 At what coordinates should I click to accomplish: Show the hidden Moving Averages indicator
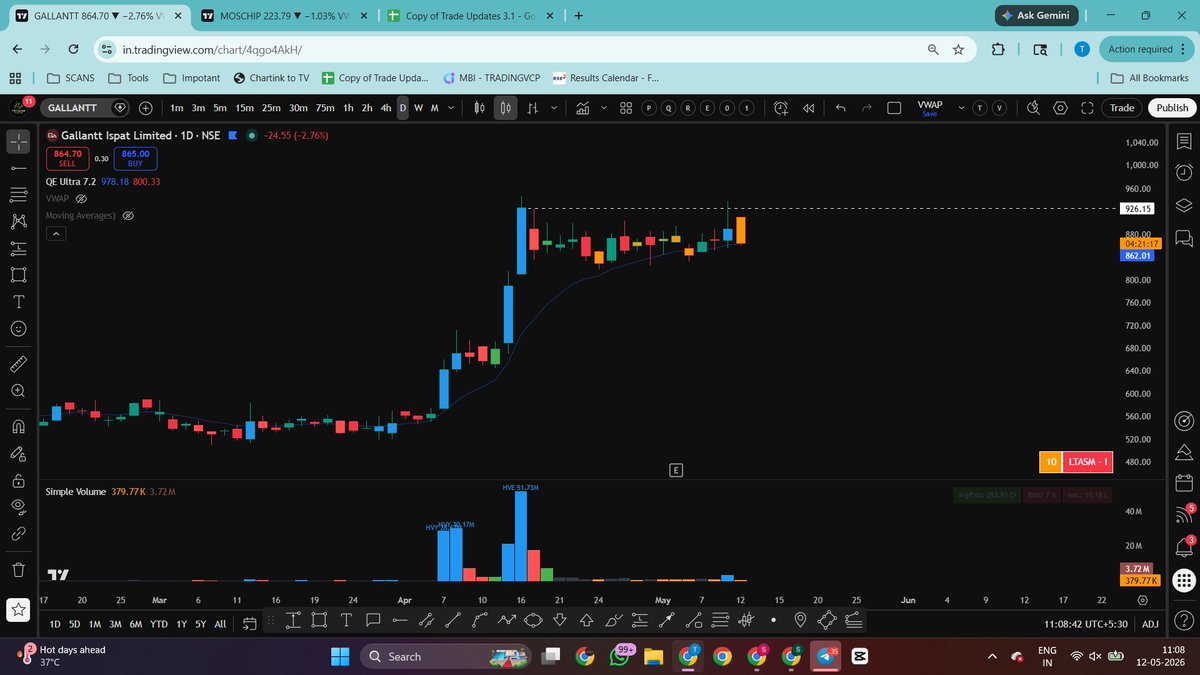click(x=128, y=216)
